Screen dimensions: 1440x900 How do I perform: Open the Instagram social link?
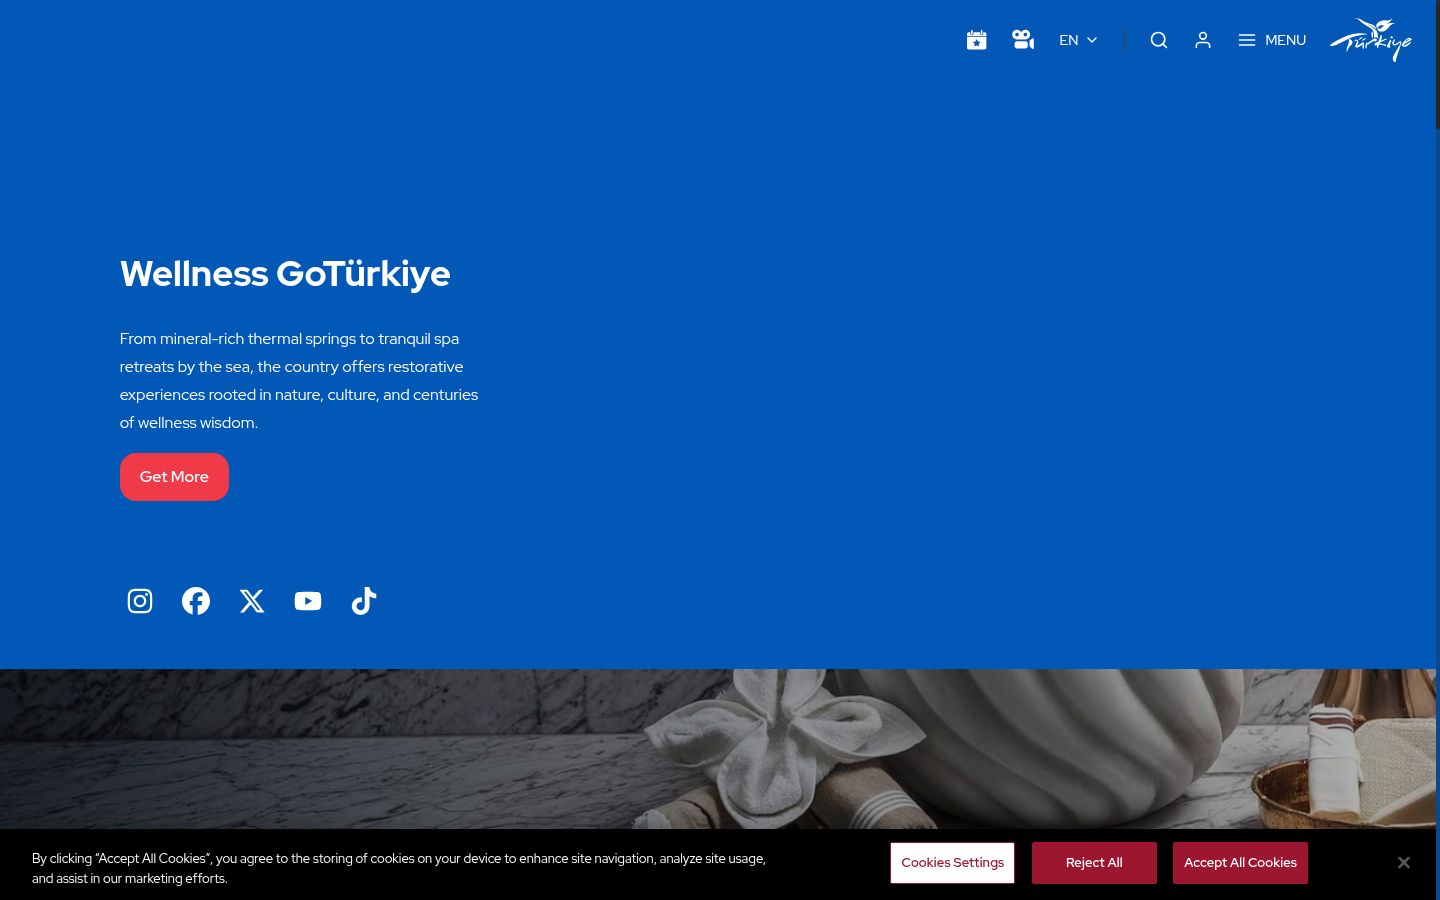tap(140, 601)
